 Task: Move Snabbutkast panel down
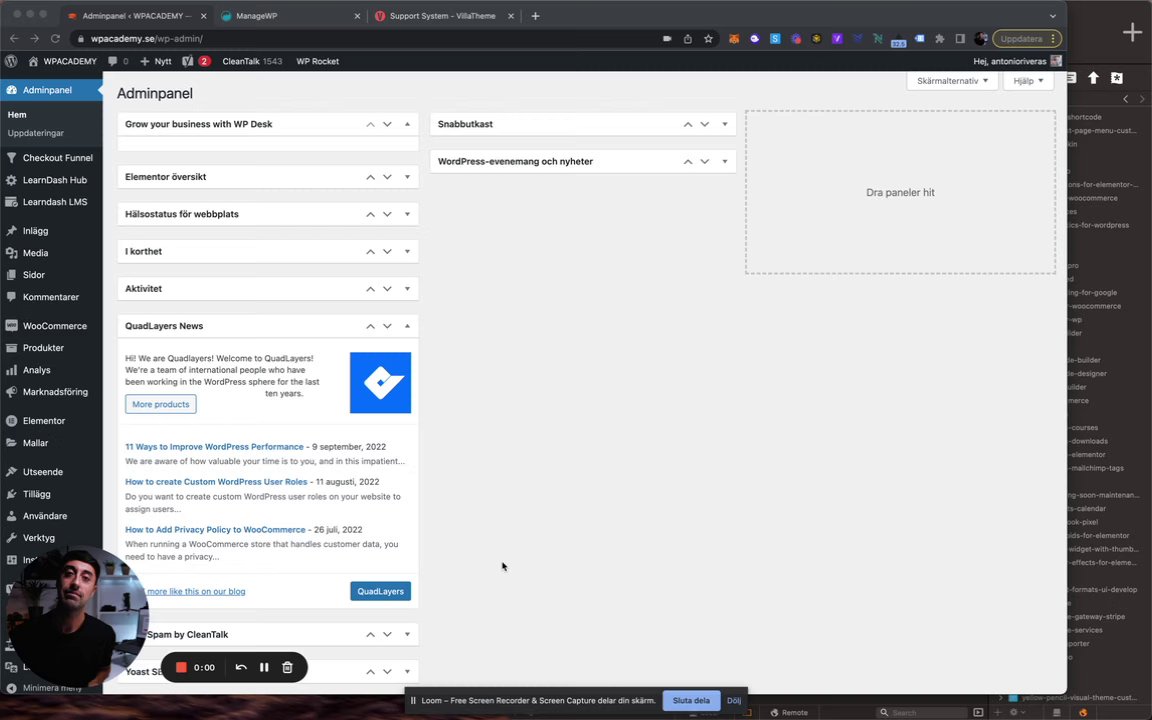click(705, 124)
